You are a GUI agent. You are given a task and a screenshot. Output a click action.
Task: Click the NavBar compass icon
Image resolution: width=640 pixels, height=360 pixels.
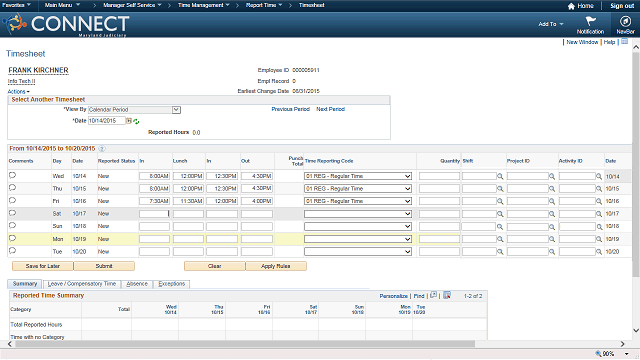625,21
